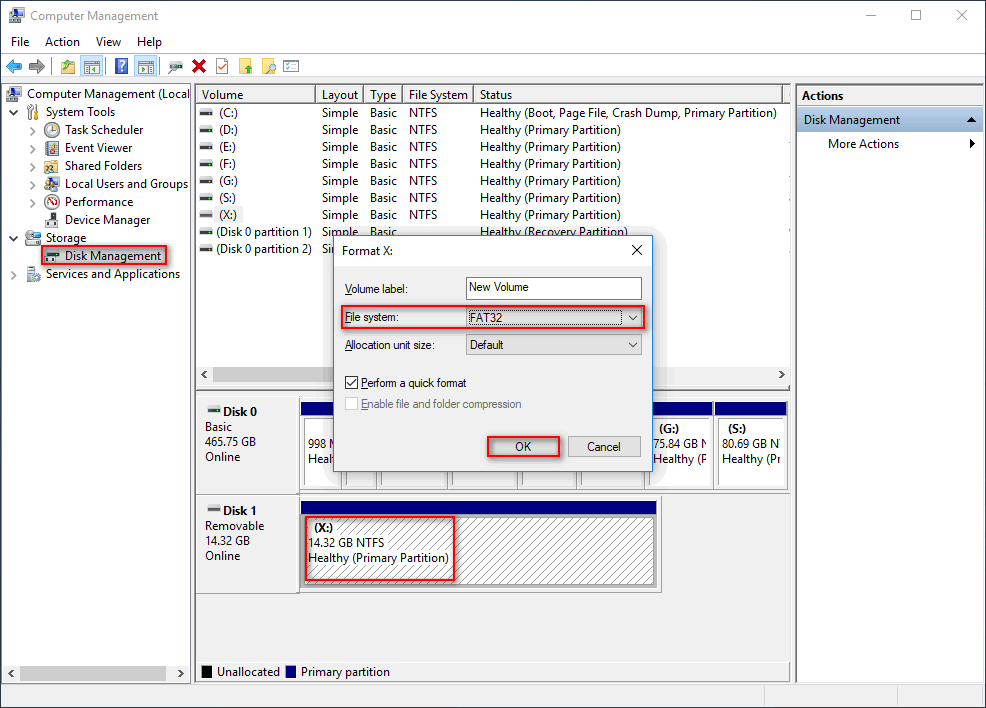Click the red X delete icon
The image size is (986, 708).
(x=199, y=66)
